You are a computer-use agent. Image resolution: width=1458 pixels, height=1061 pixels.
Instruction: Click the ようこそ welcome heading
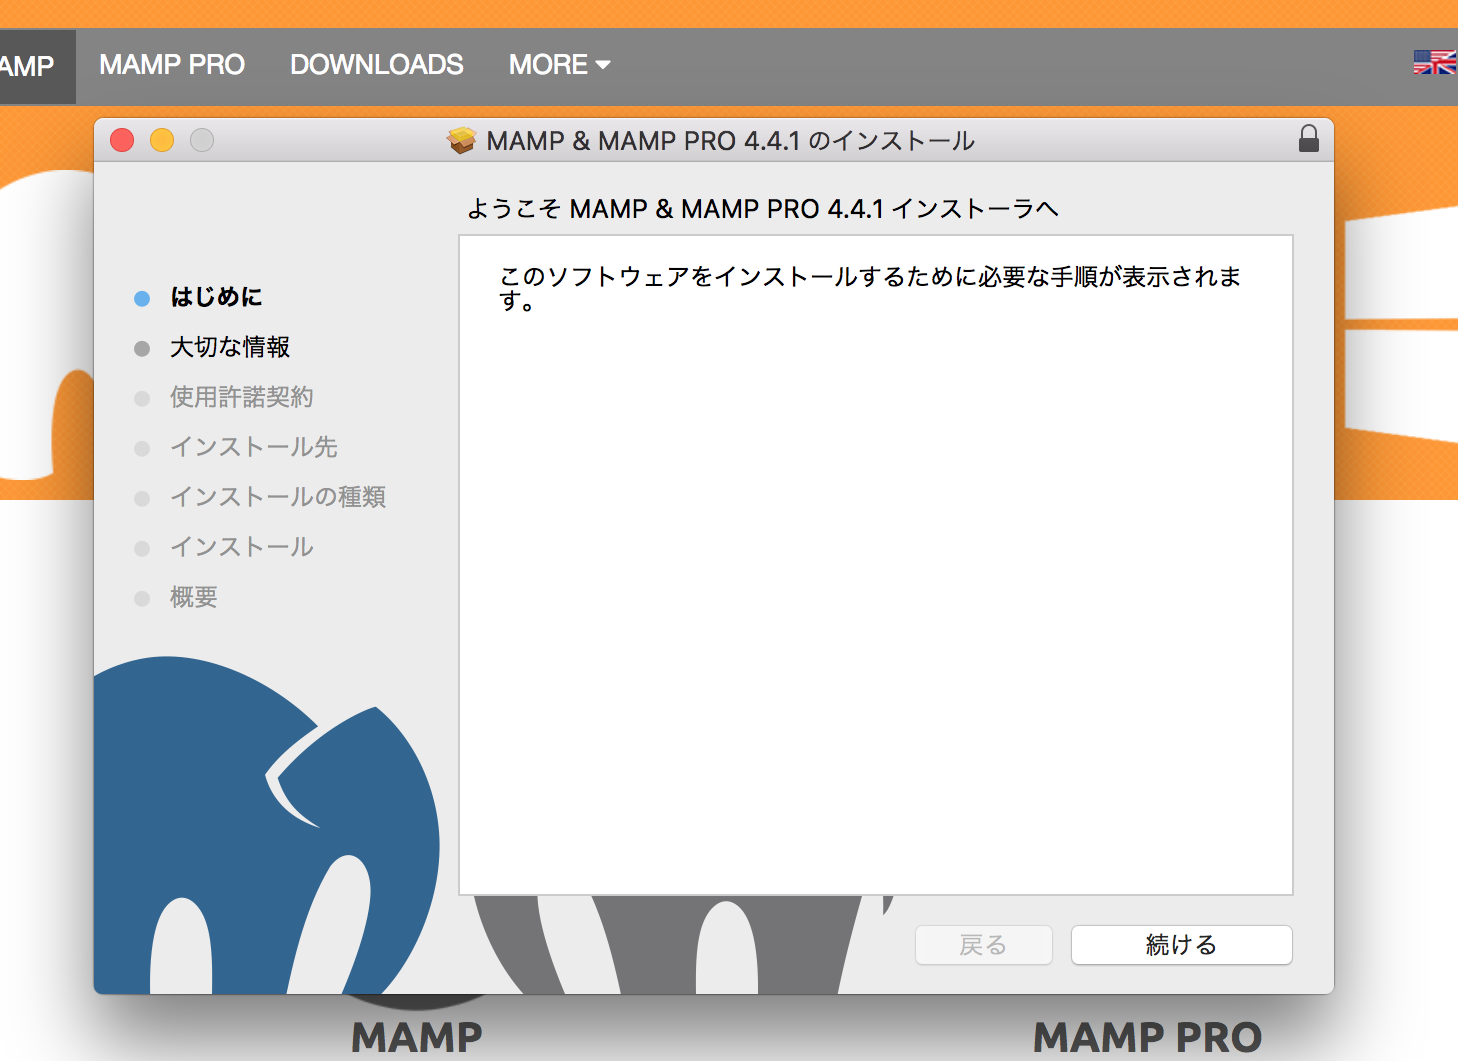[x=763, y=209]
